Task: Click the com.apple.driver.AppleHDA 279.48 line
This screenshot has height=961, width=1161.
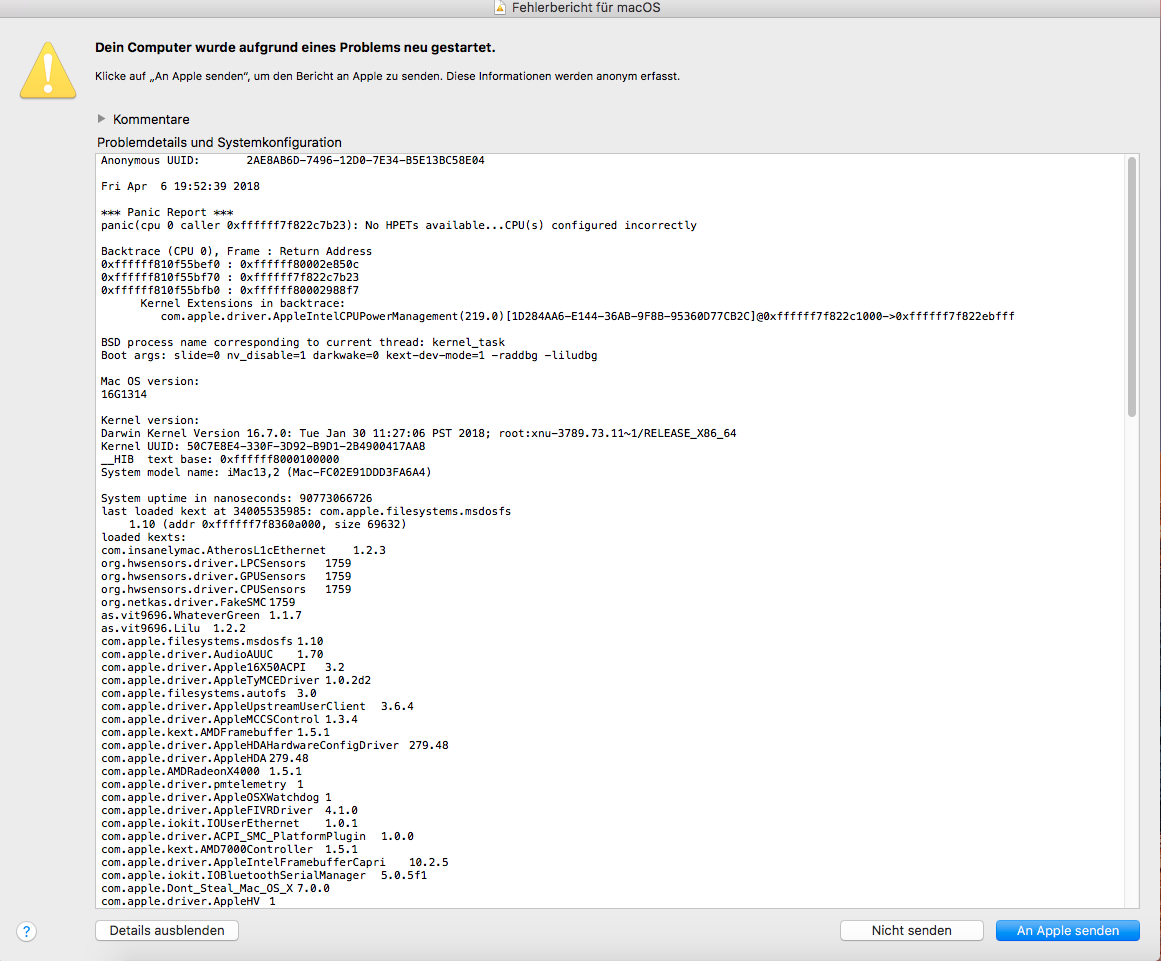Action: click(x=204, y=758)
